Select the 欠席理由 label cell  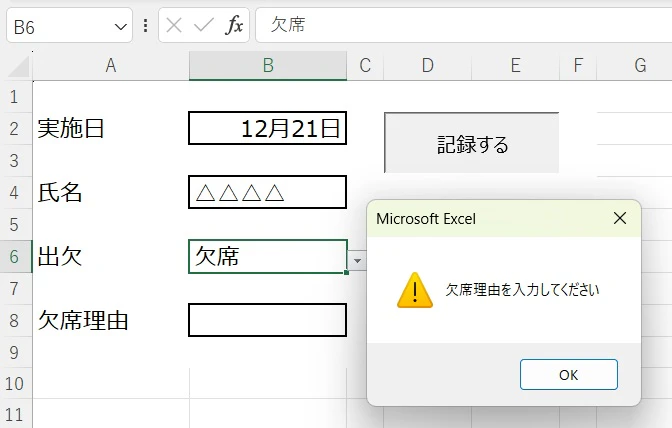pyautogui.click(x=111, y=320)
